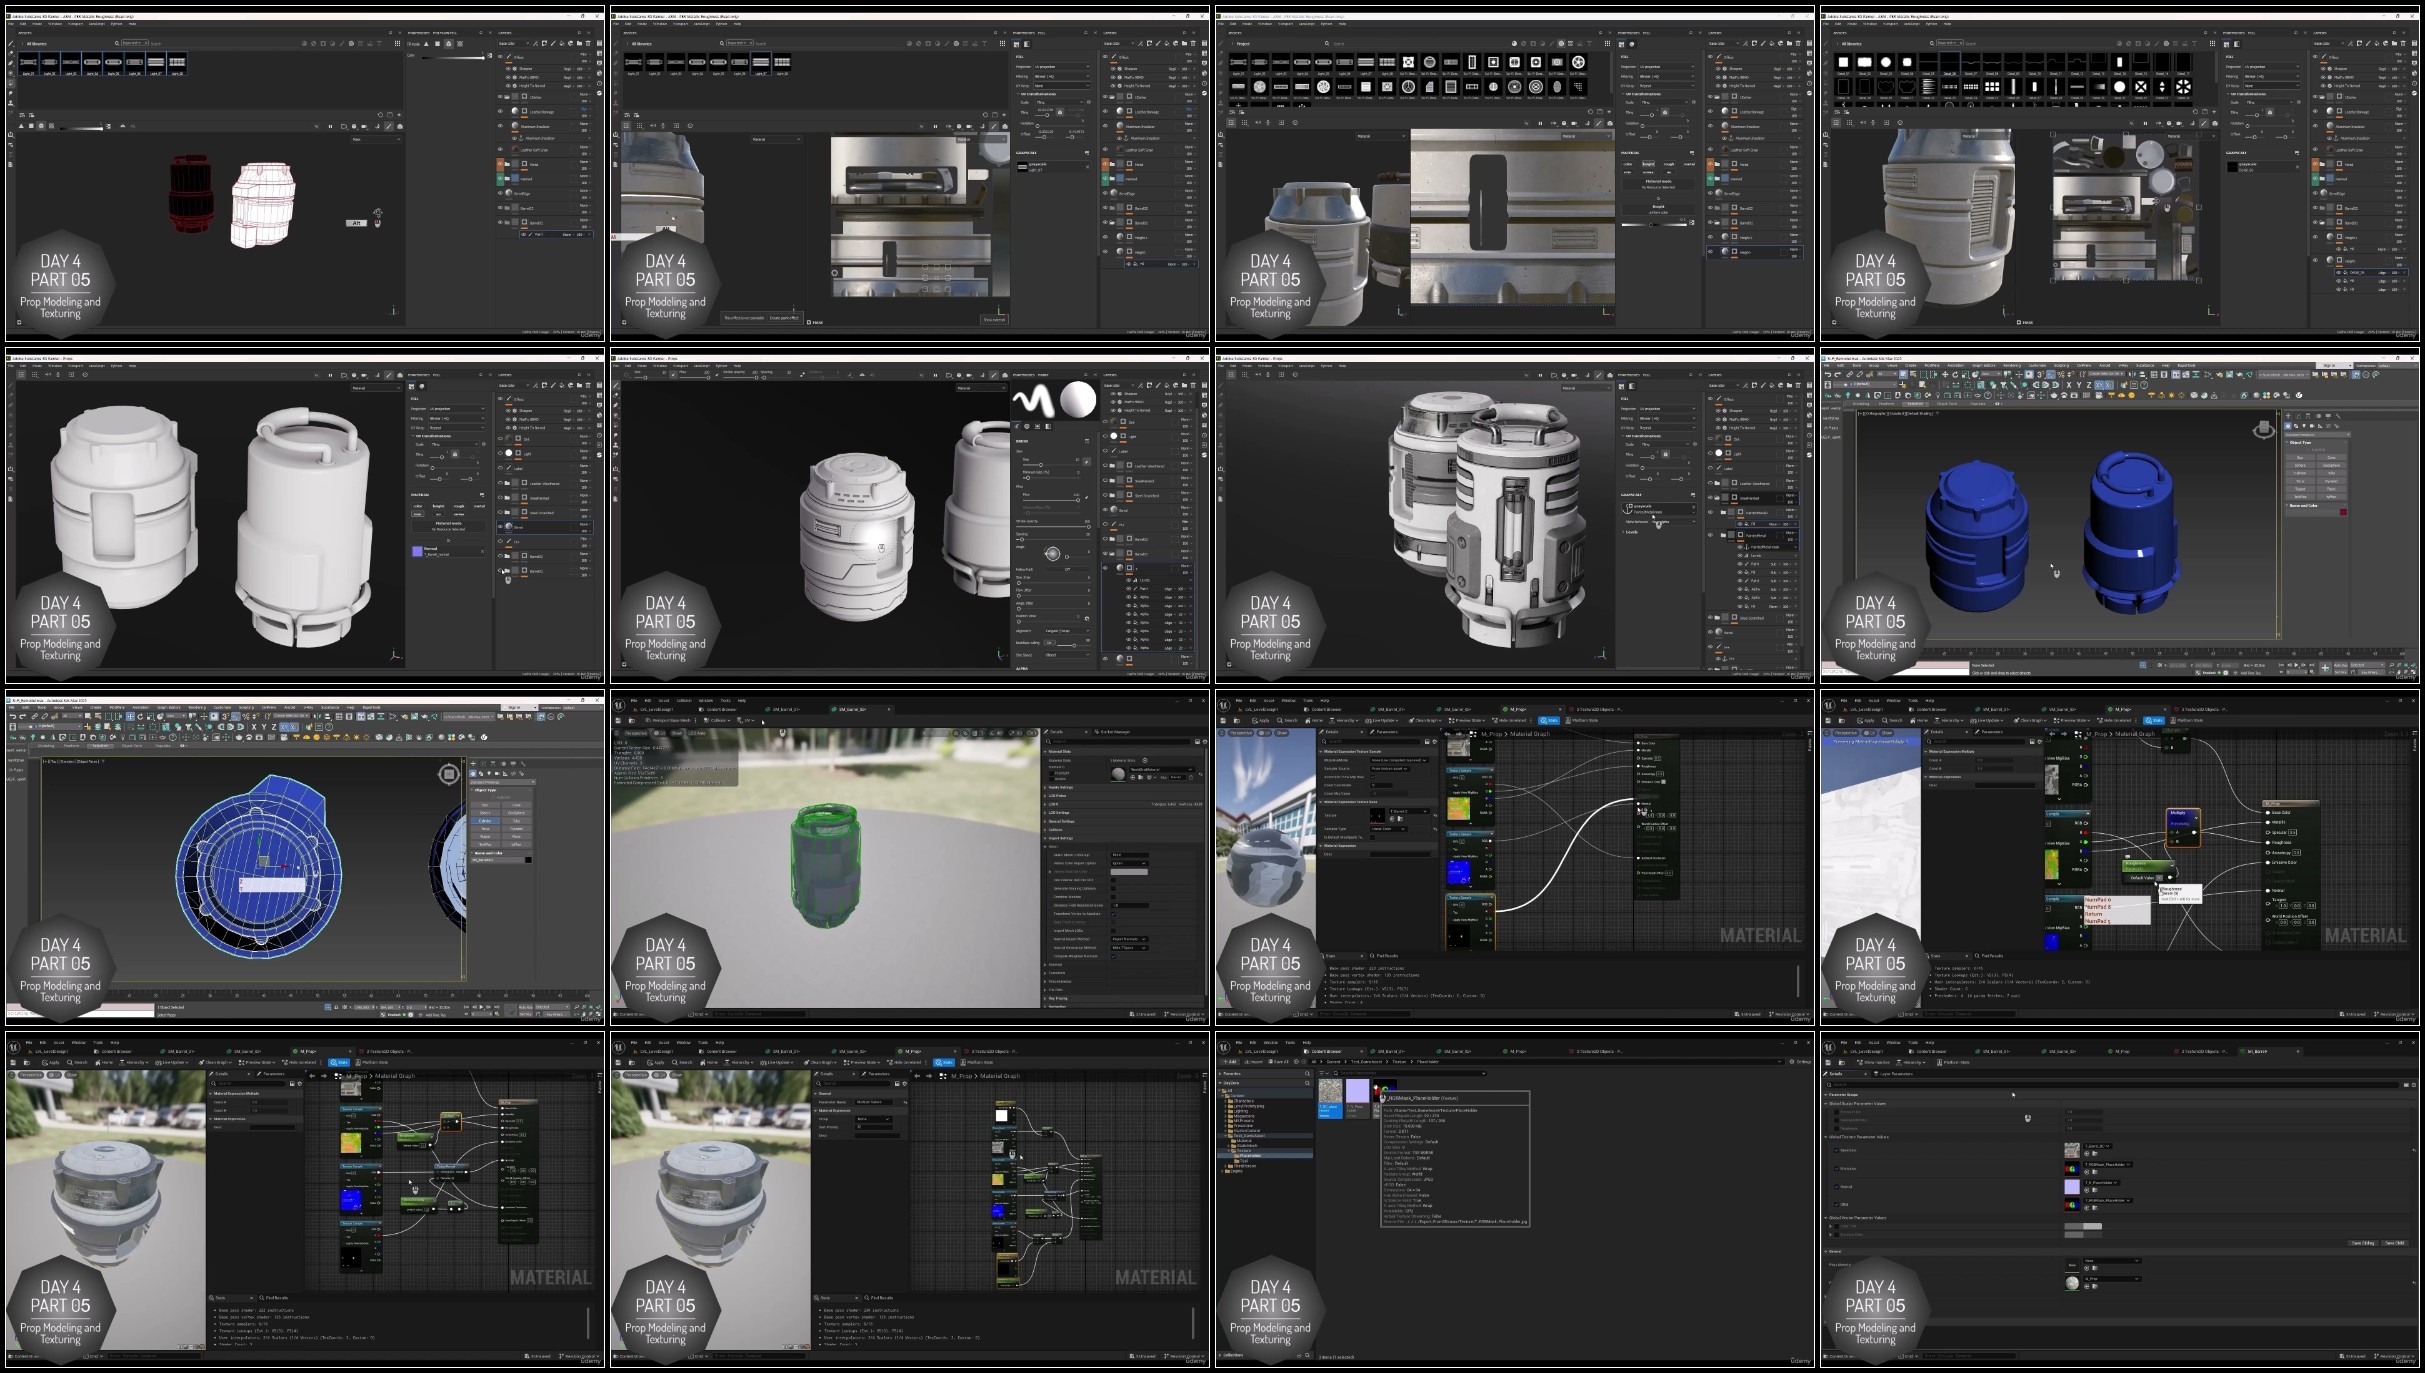The width and height of the screenshot is (2425, 1373).
Task: Switch to M_Prop tab in the Content Browser frame
Action: 1516,1051
